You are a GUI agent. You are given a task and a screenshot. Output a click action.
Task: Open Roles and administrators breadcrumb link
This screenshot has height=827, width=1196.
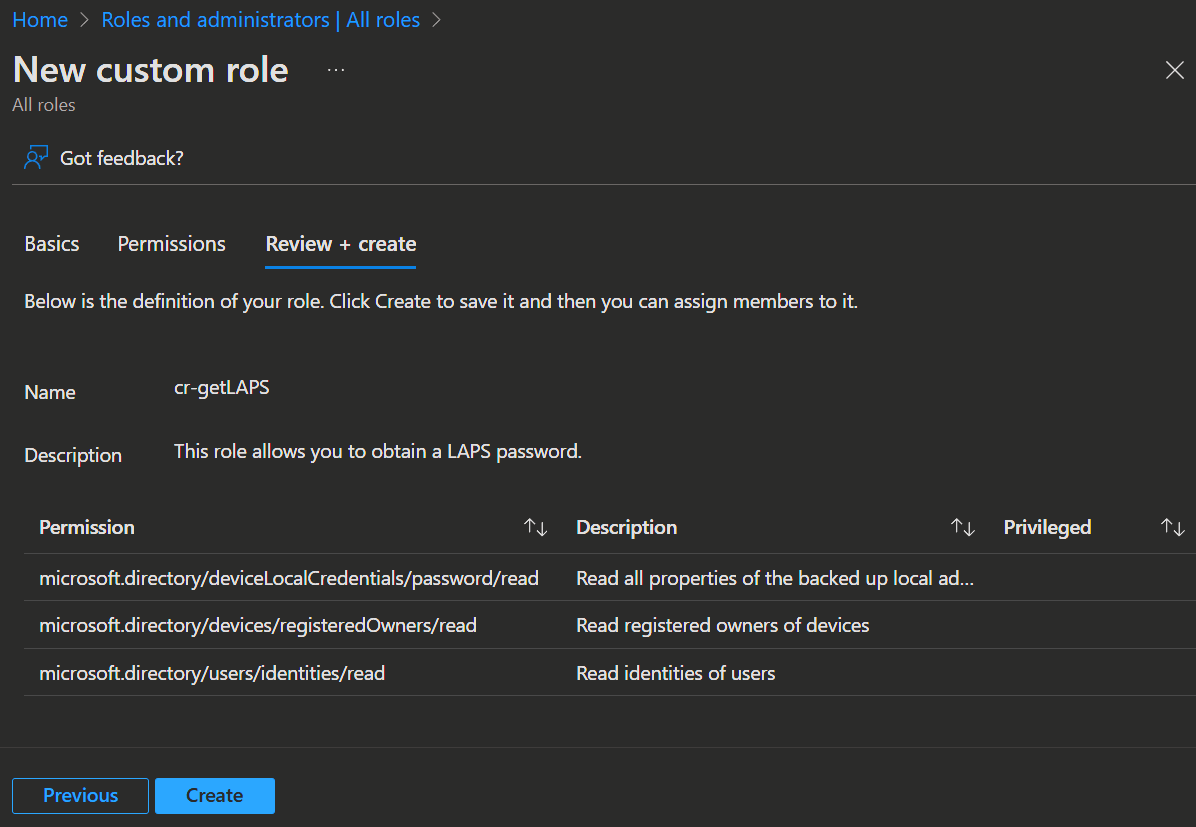pos(260,20)
